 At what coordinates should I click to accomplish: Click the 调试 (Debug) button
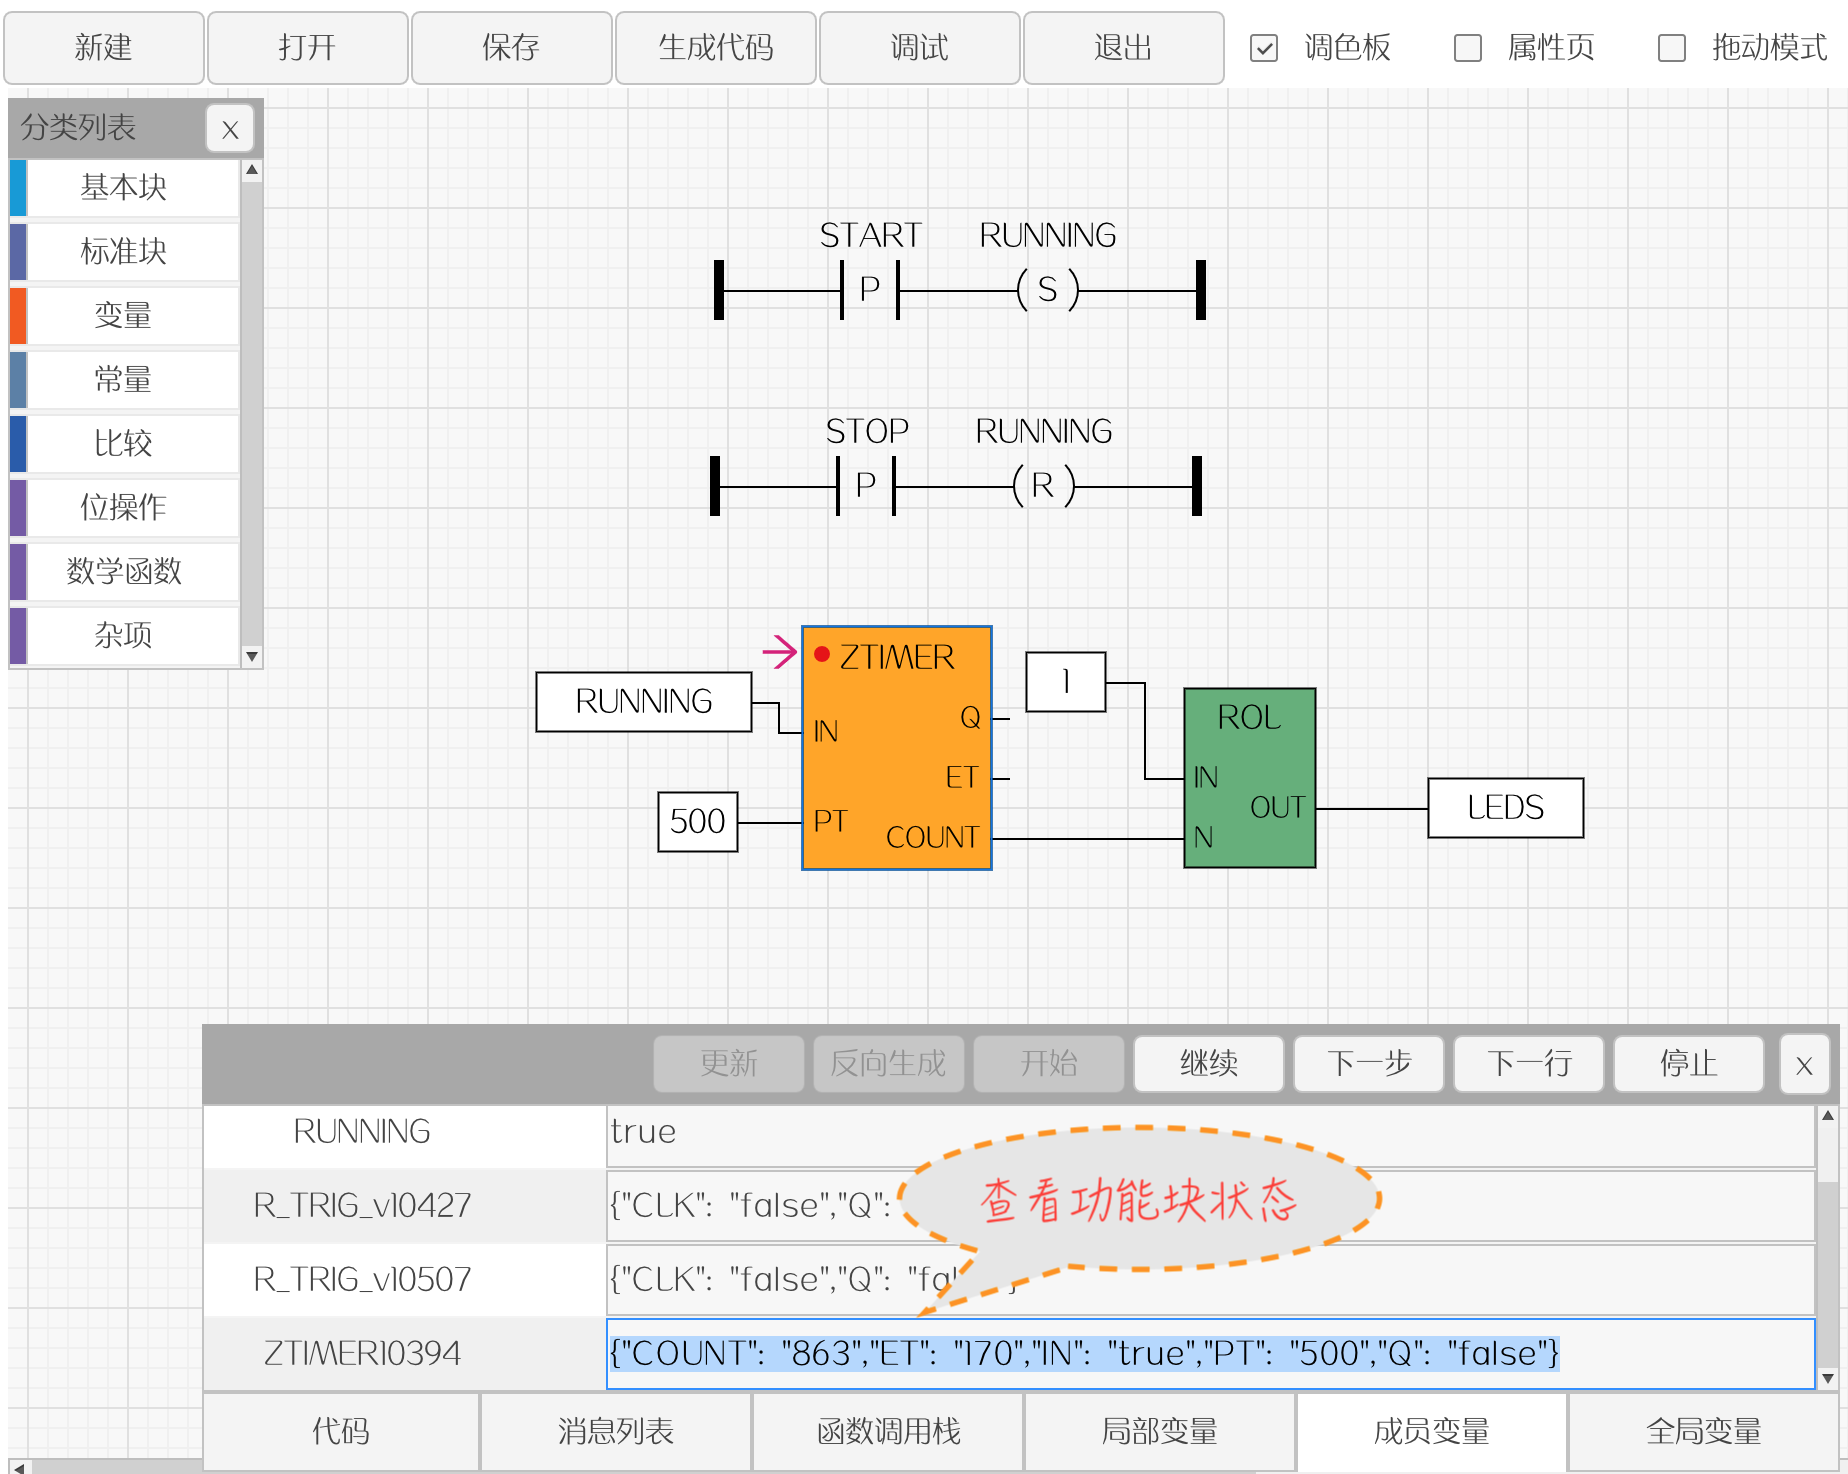[x=920, y=47]
